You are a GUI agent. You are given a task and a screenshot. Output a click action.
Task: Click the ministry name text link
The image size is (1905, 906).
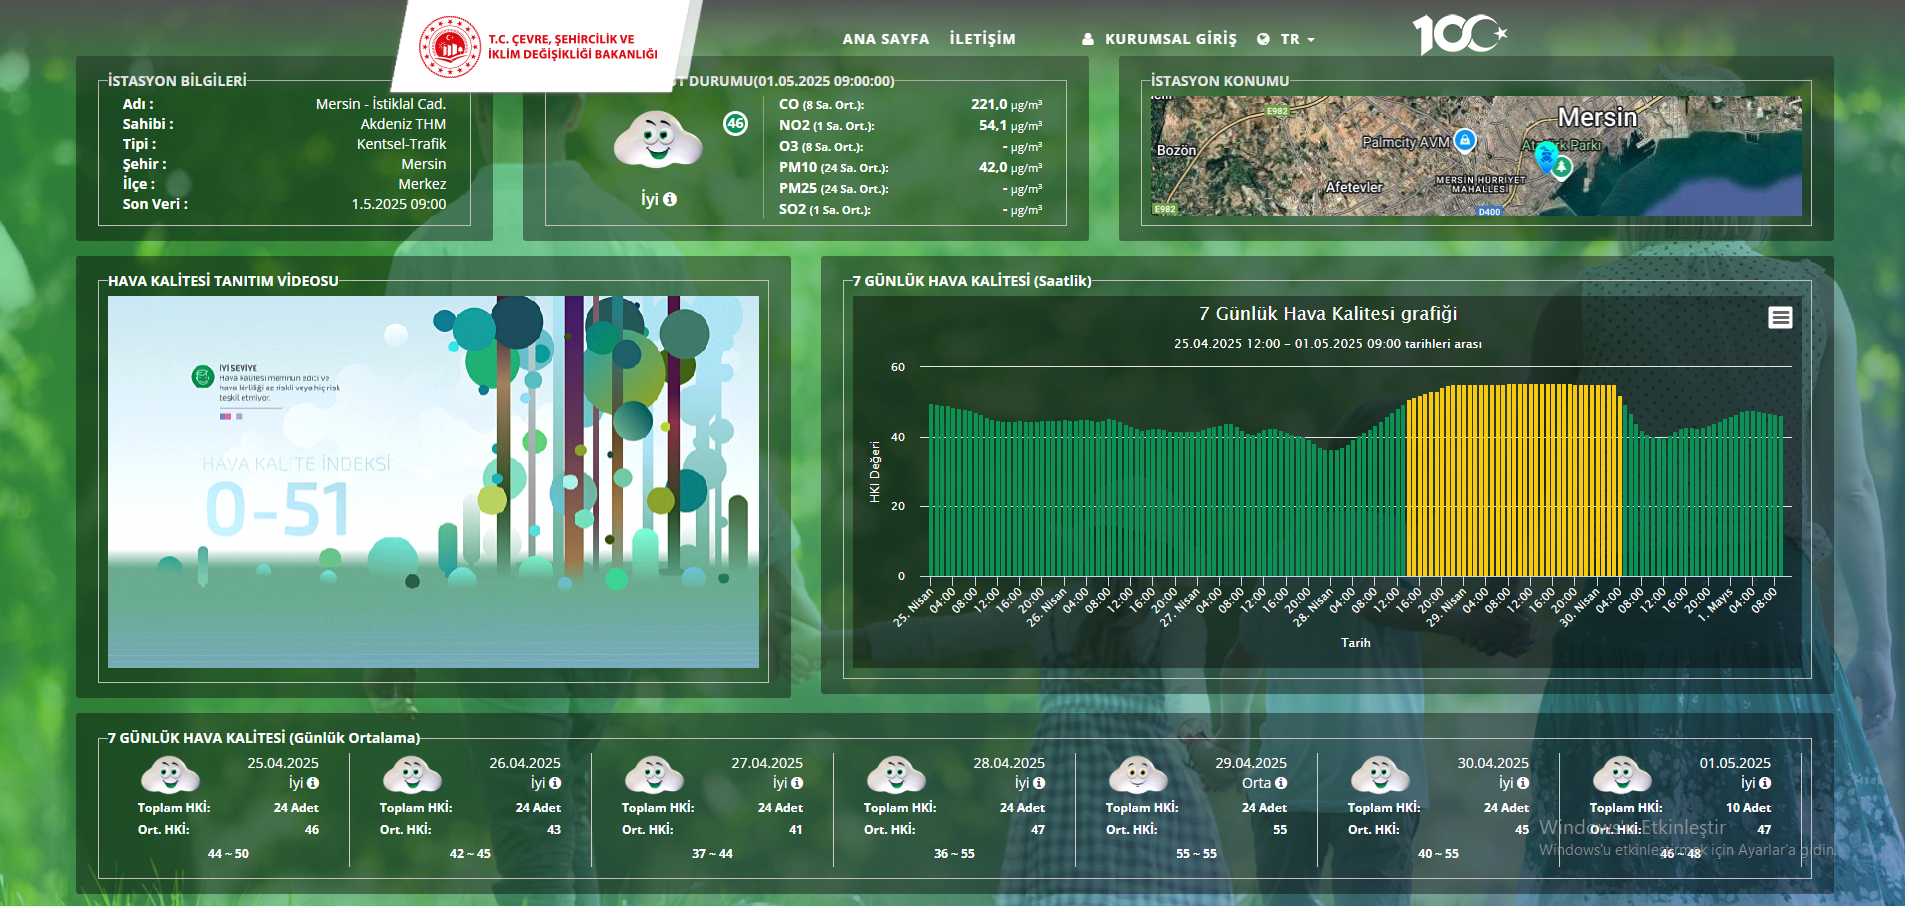click(x=572, y=47)
